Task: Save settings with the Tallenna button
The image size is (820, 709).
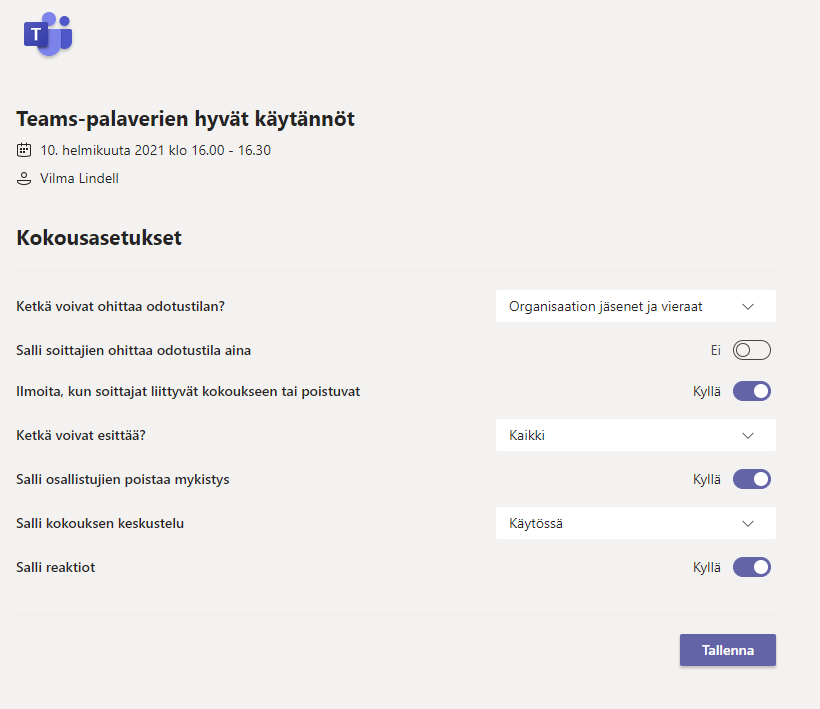Action: [x=727, y=650]
